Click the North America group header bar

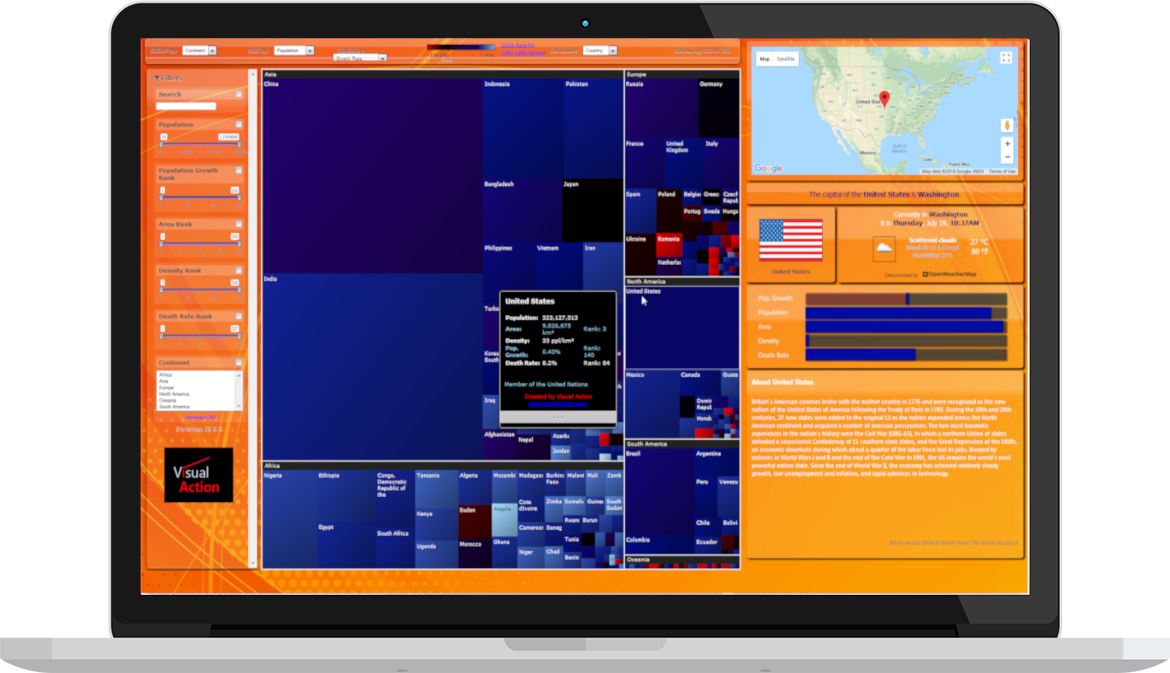pyautogui.click(x=682, y=282)
